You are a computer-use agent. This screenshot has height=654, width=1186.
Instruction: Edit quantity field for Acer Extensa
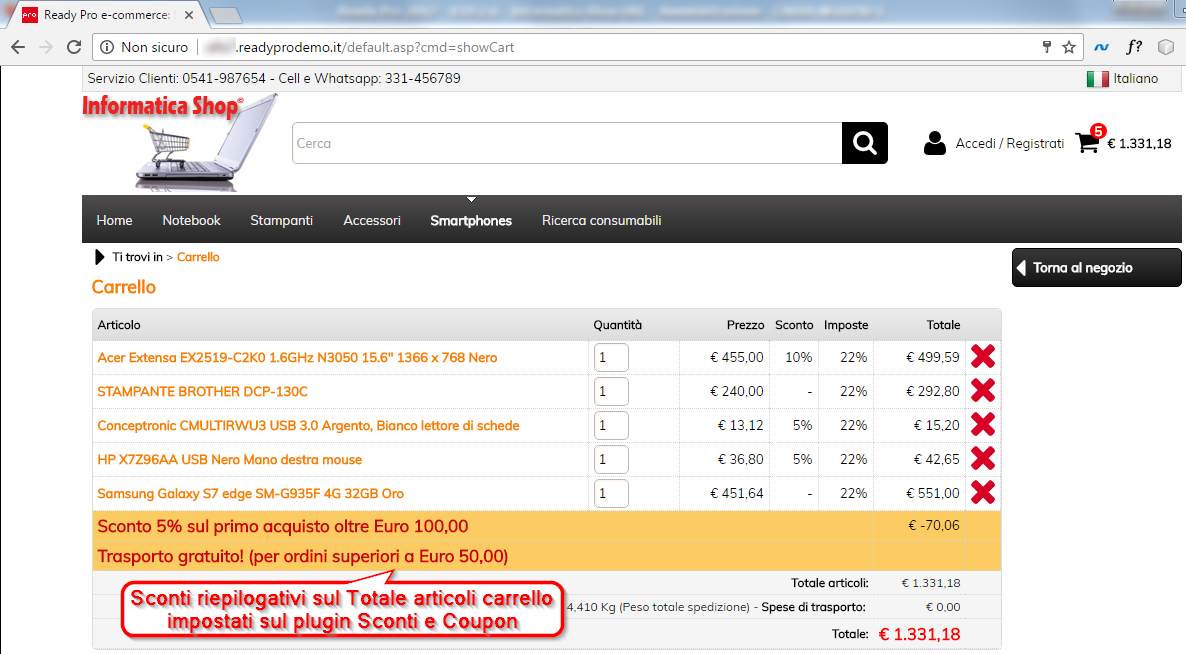tap(611, 358)
